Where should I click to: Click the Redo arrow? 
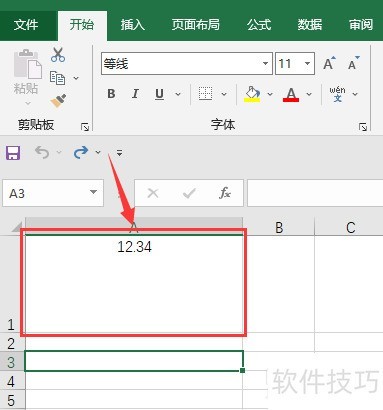click(81, 152)
